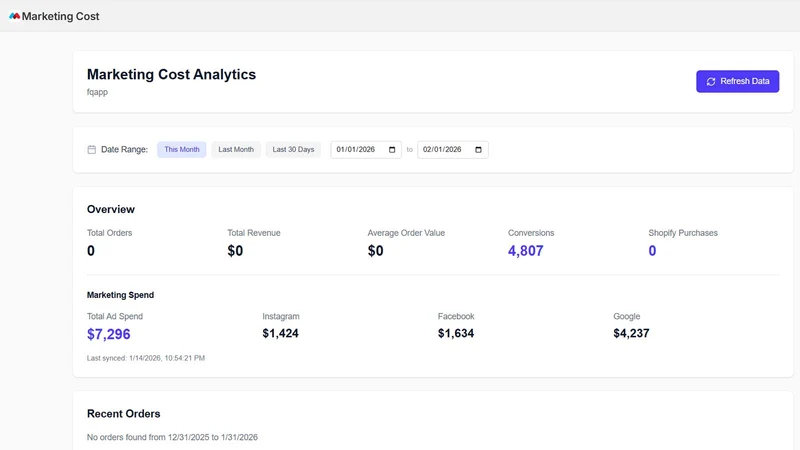This screenshot has width=800, height=450.
Task: Click the Shopify Purchases label
Action: click(683, 233)
